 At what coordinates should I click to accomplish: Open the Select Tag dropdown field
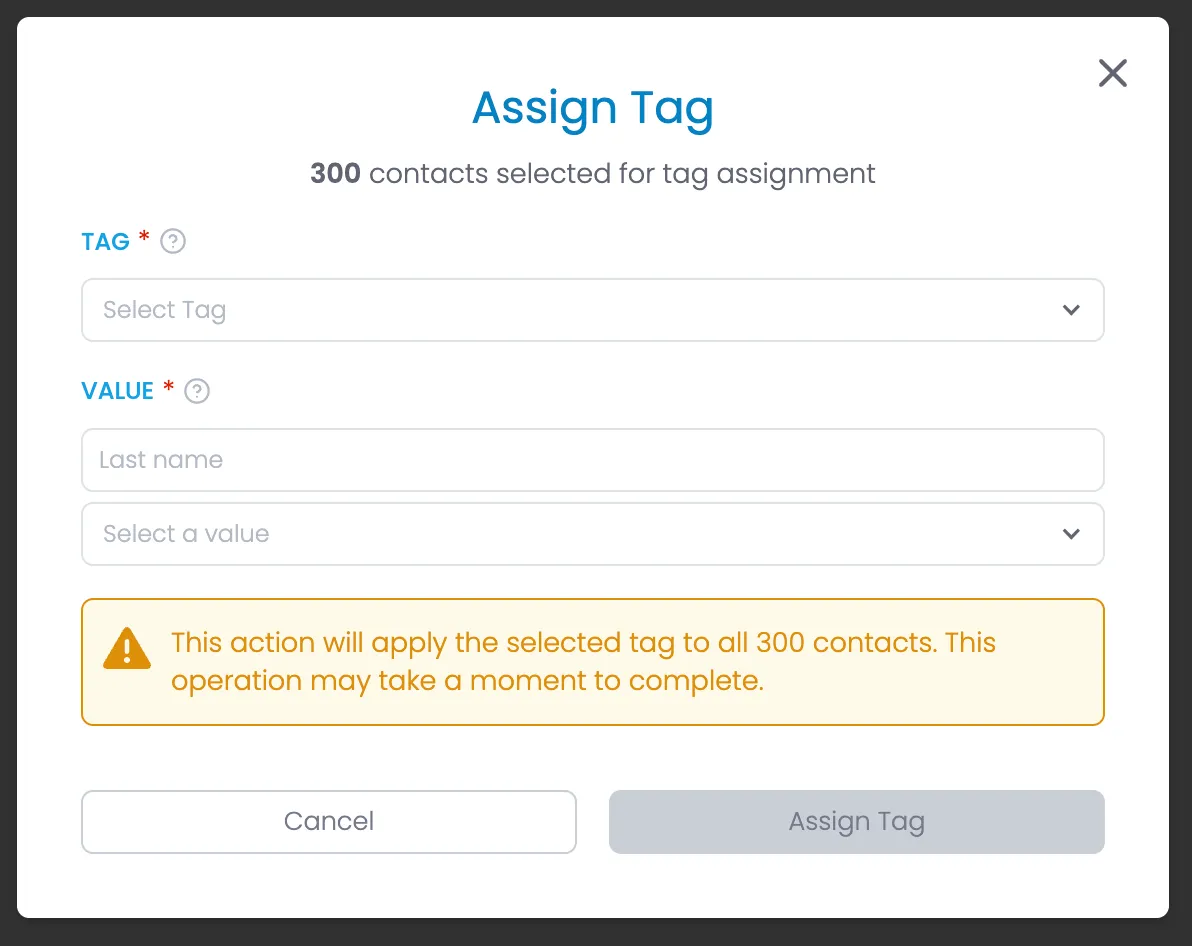[592, 310]
